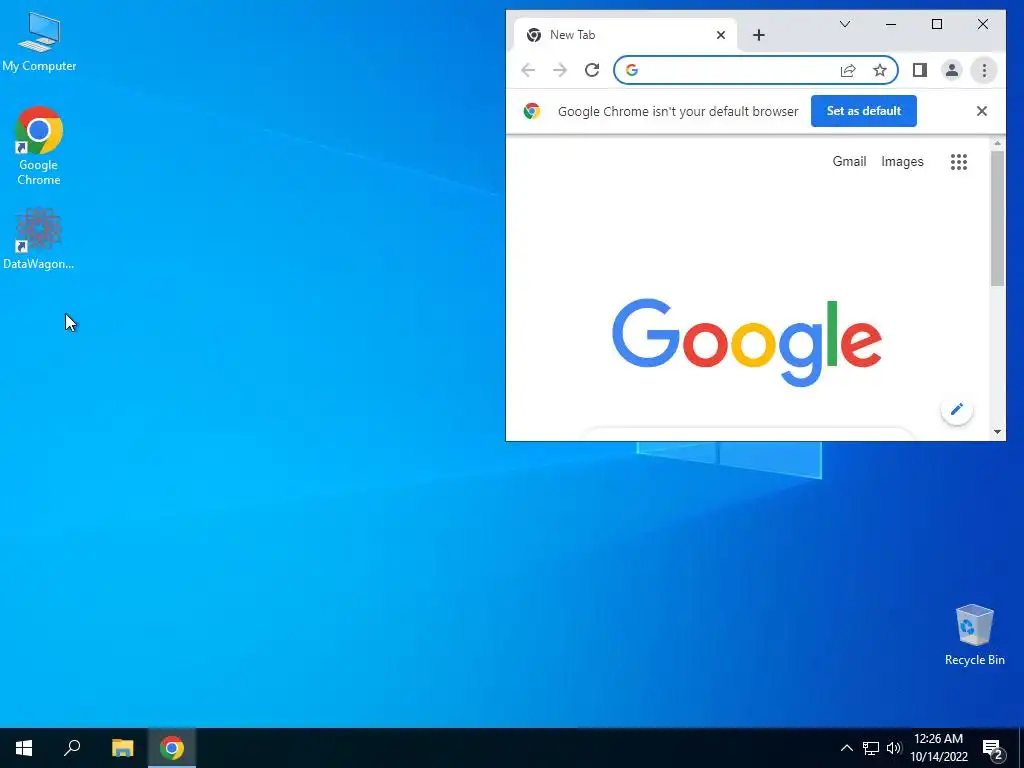Open Chrome's three-dot menu
The image size is (1024, 768).
point(984,70)
